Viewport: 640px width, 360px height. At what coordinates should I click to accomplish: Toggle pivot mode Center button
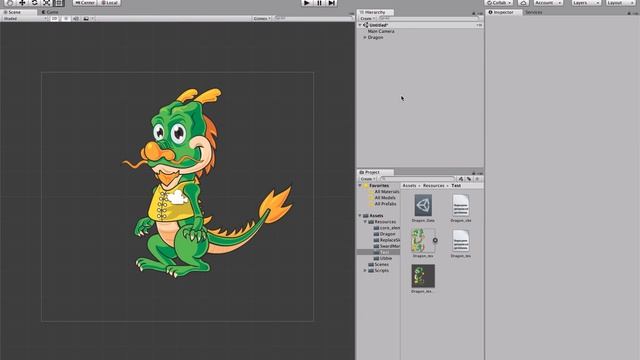pyautogui.click(x=85, y=2)
